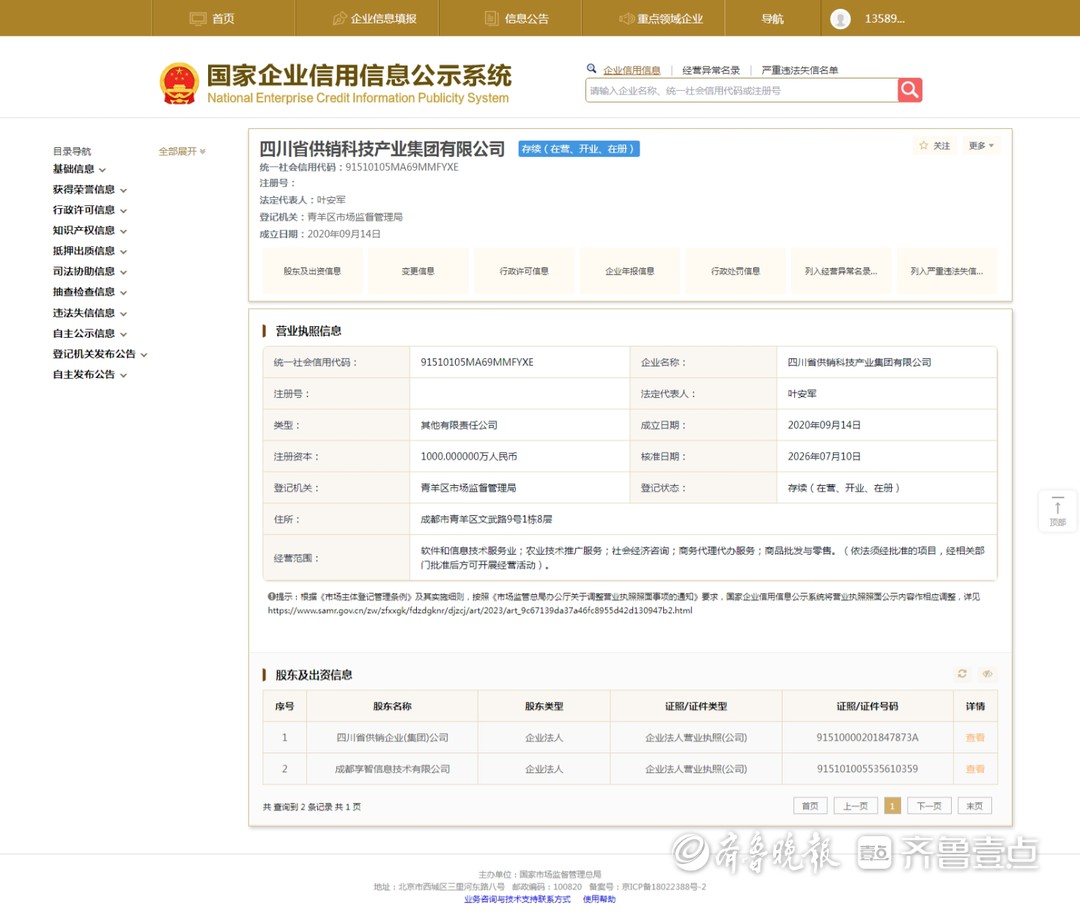Open the samr.gov.cn notice URL

480,610
